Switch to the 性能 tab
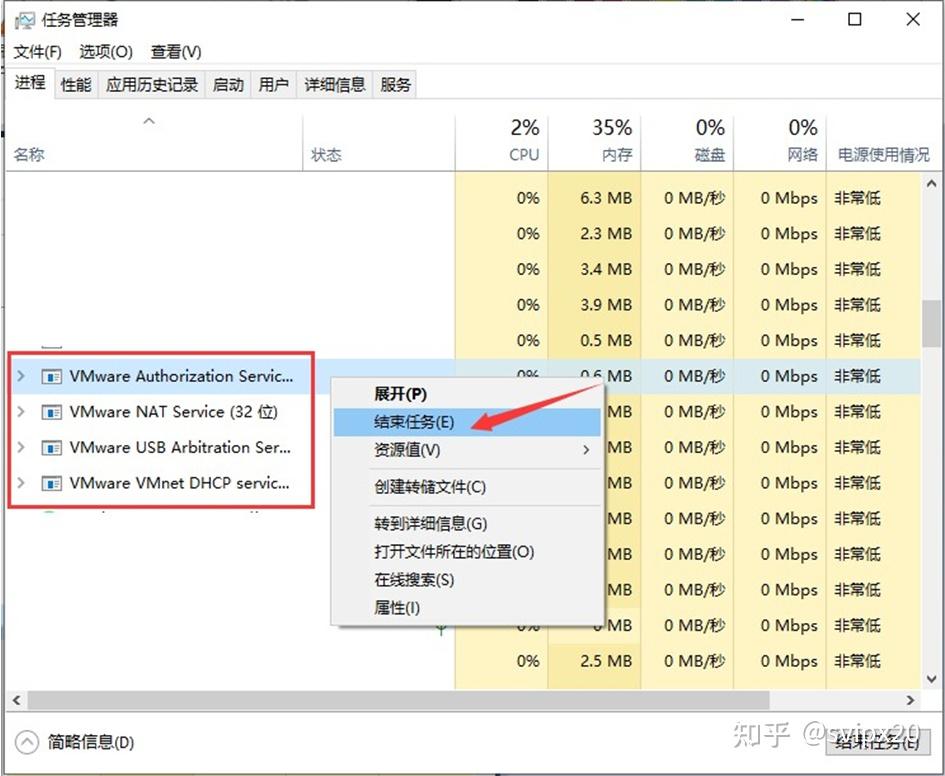This screenshot has height=776, width=945. [76, 84]
